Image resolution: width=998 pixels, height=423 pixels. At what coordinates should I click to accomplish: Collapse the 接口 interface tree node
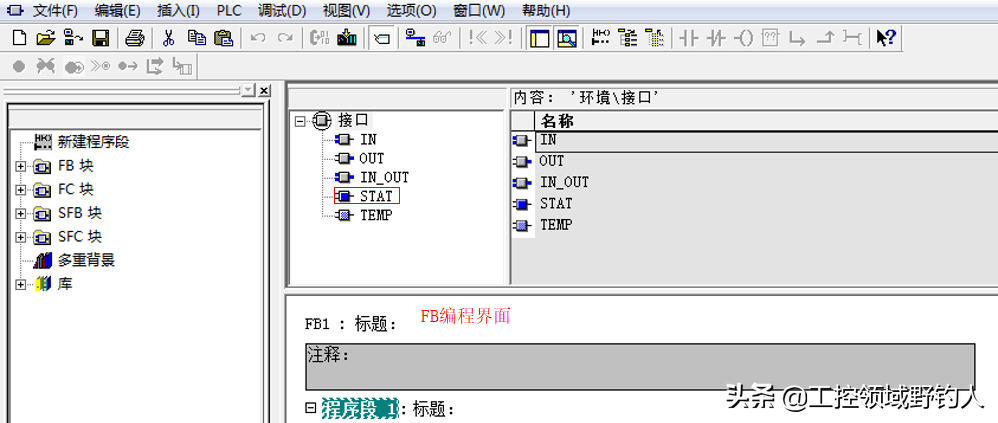(300, 120)
